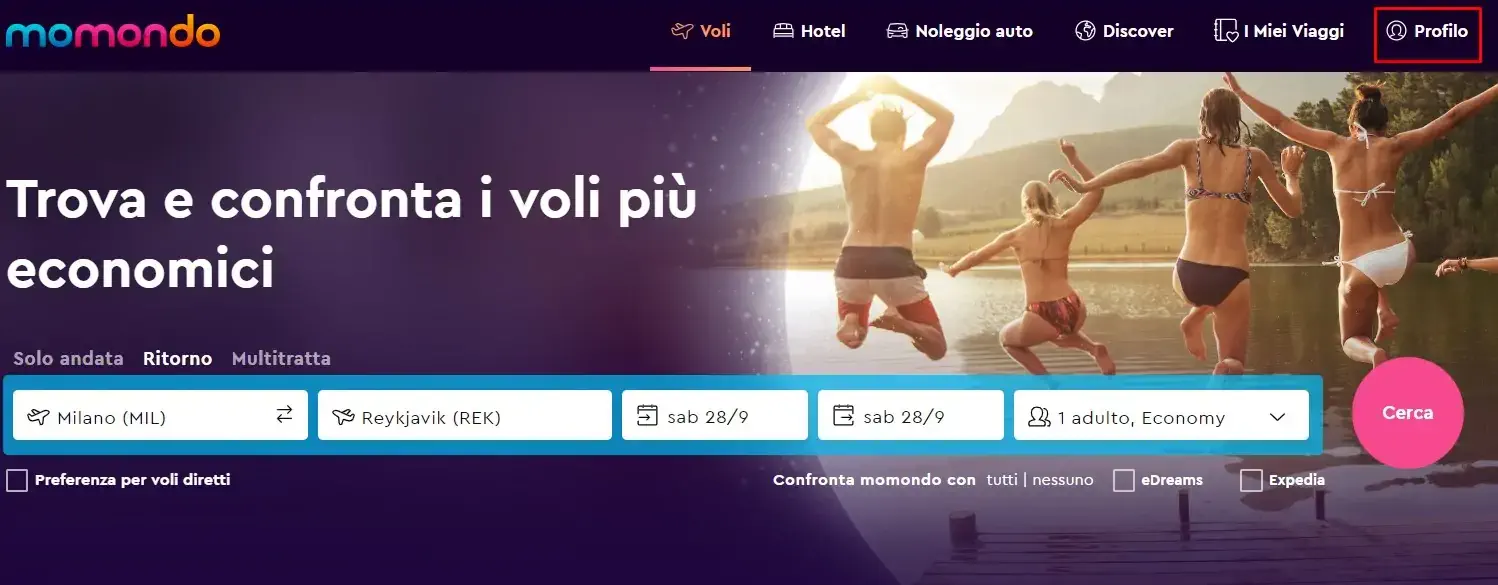Open the Profilo user icon
The height and width of the screenshot is (585, 1498).
click(1396, 31)
